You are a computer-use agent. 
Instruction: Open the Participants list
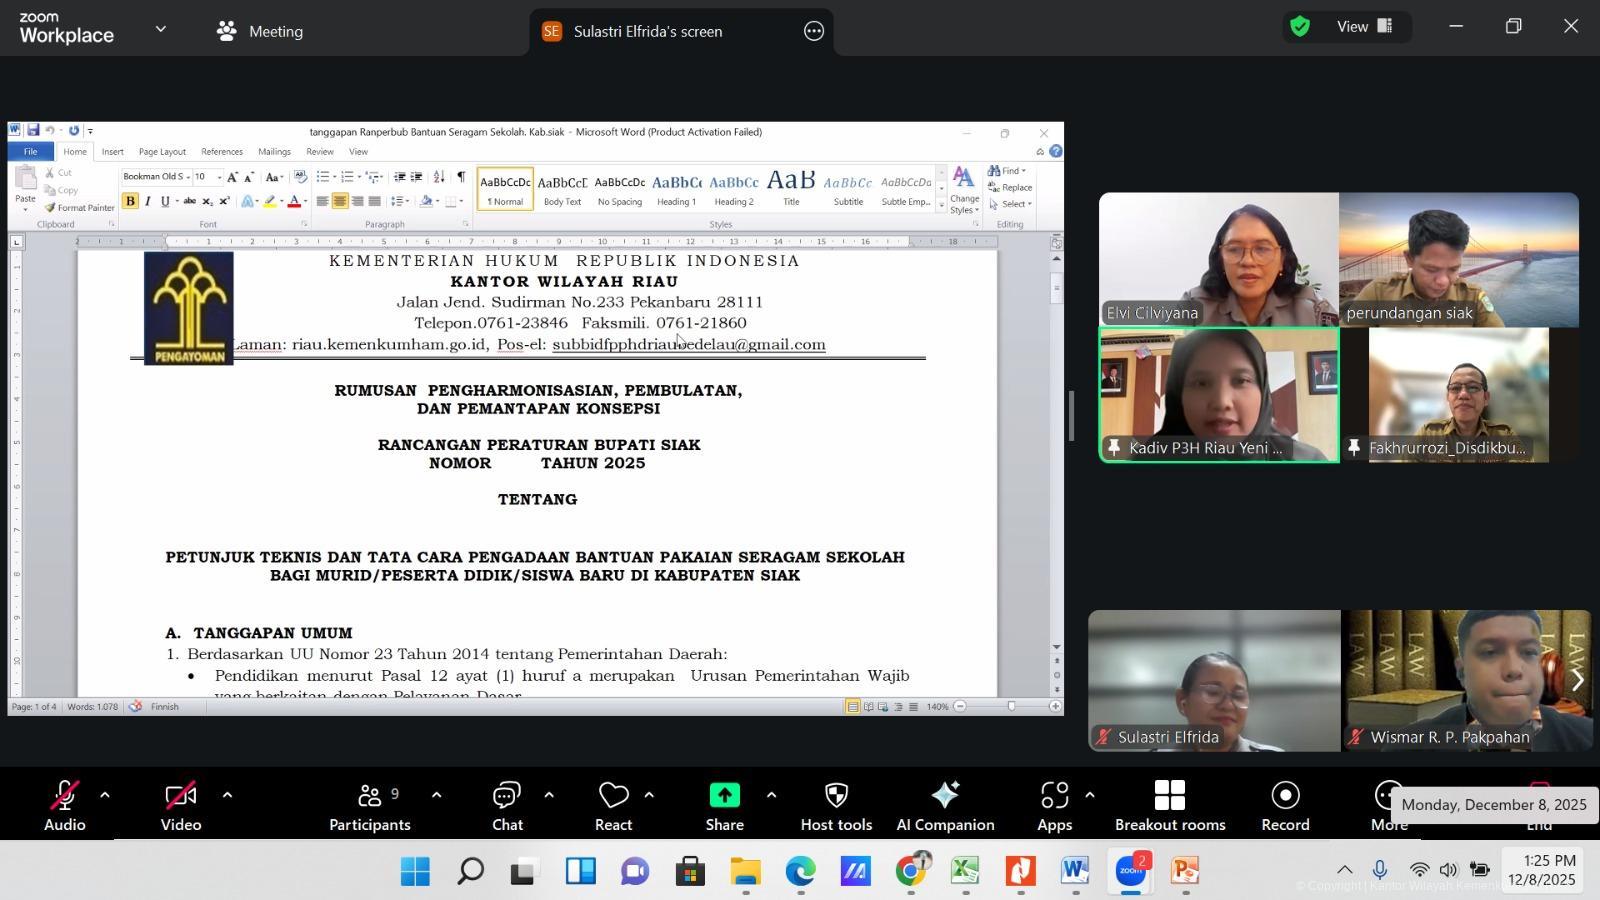pos(369,806)
